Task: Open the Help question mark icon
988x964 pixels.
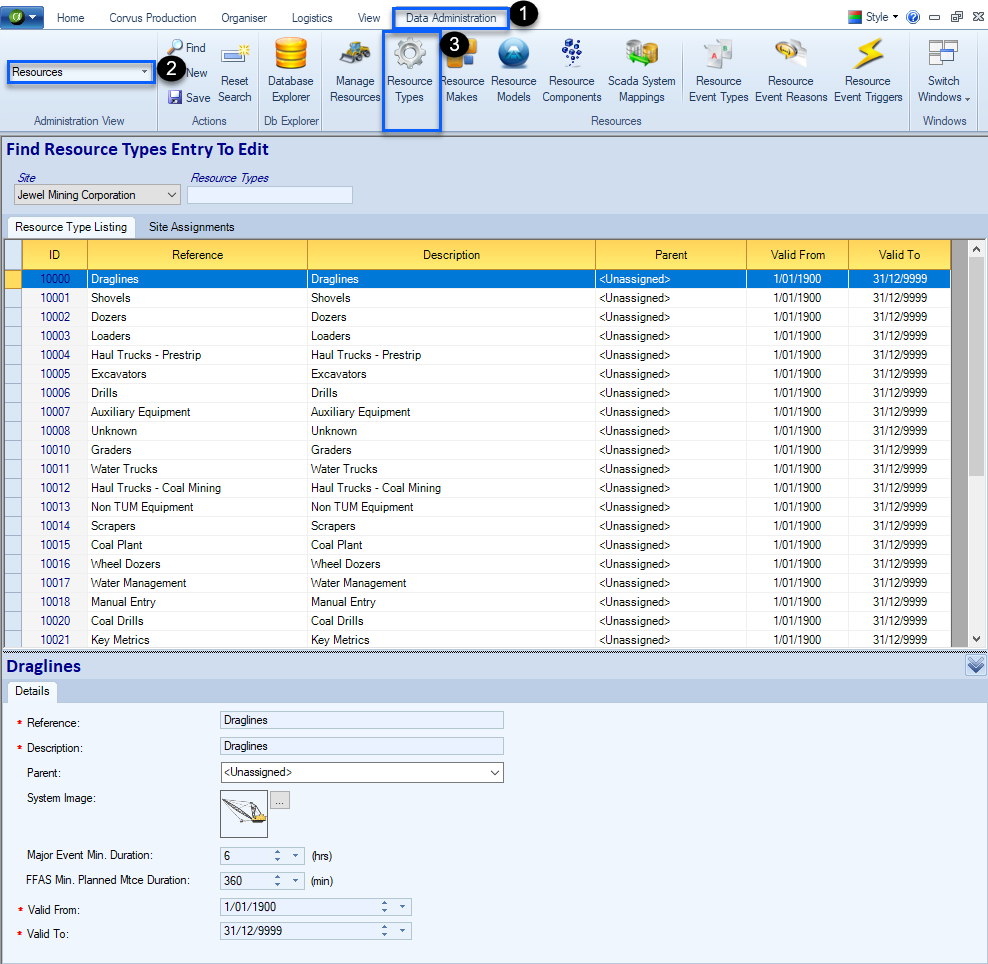Action: click(912, 18)
